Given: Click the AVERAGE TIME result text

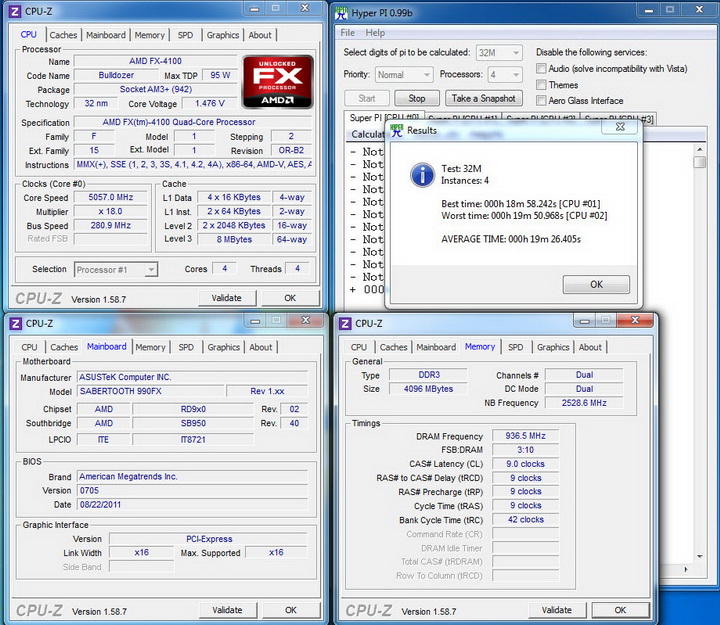Looking at the screenshot, I should click(511, 239).
